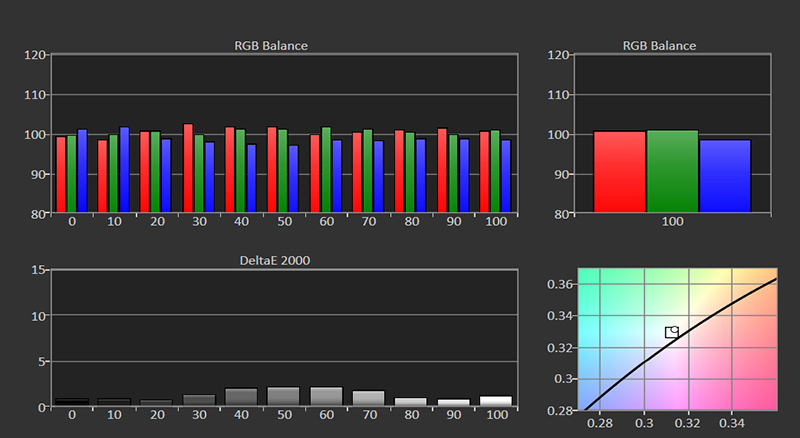
Task: Click the DeltaE 2000 bar at 20
Action: tap(157, 403)
